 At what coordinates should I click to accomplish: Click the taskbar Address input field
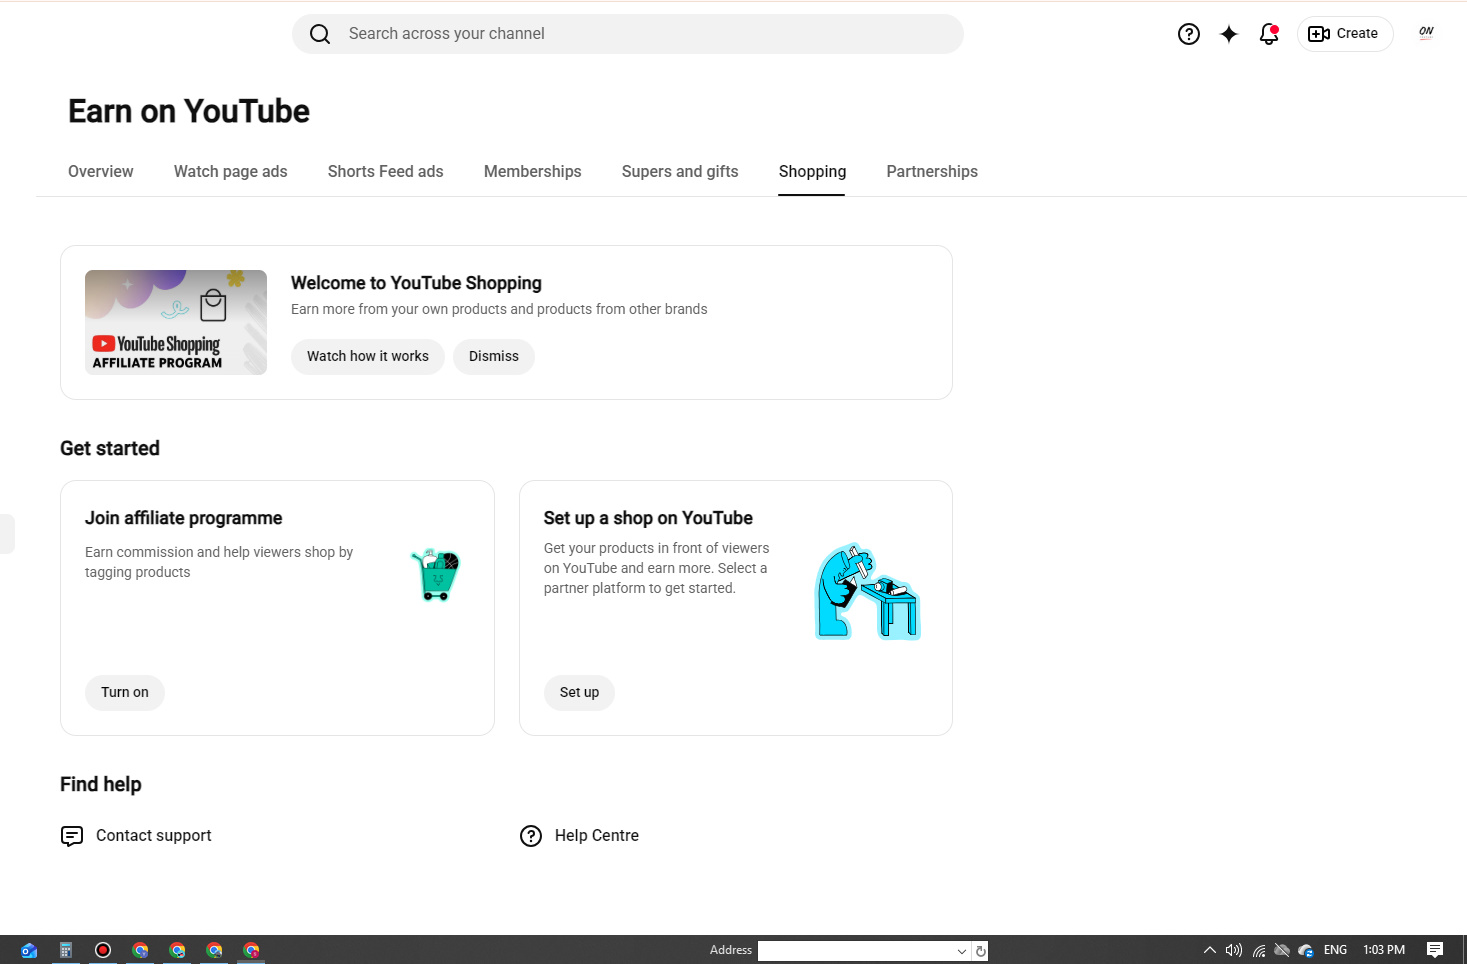(856, 951)
